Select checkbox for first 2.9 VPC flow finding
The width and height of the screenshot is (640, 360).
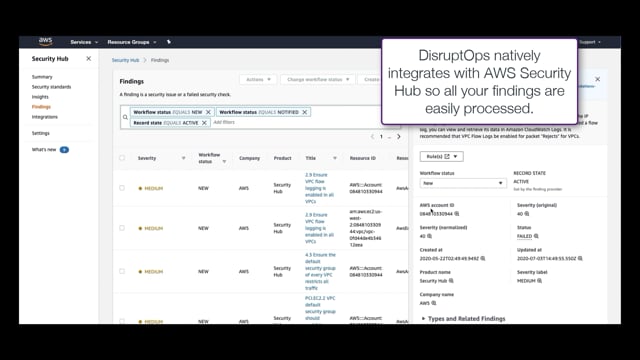tap(122, 188)
